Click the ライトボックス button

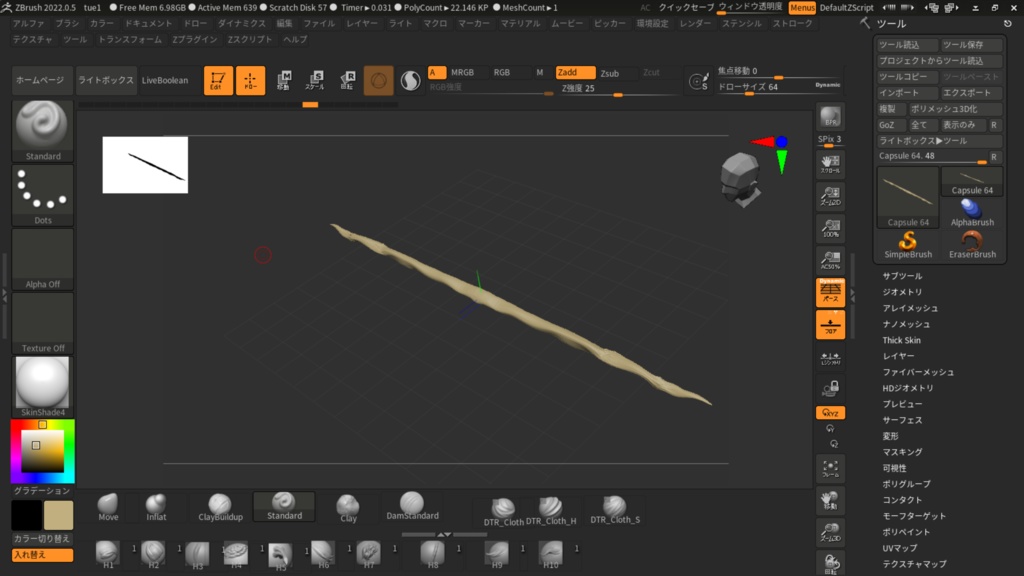coord(106,80)
